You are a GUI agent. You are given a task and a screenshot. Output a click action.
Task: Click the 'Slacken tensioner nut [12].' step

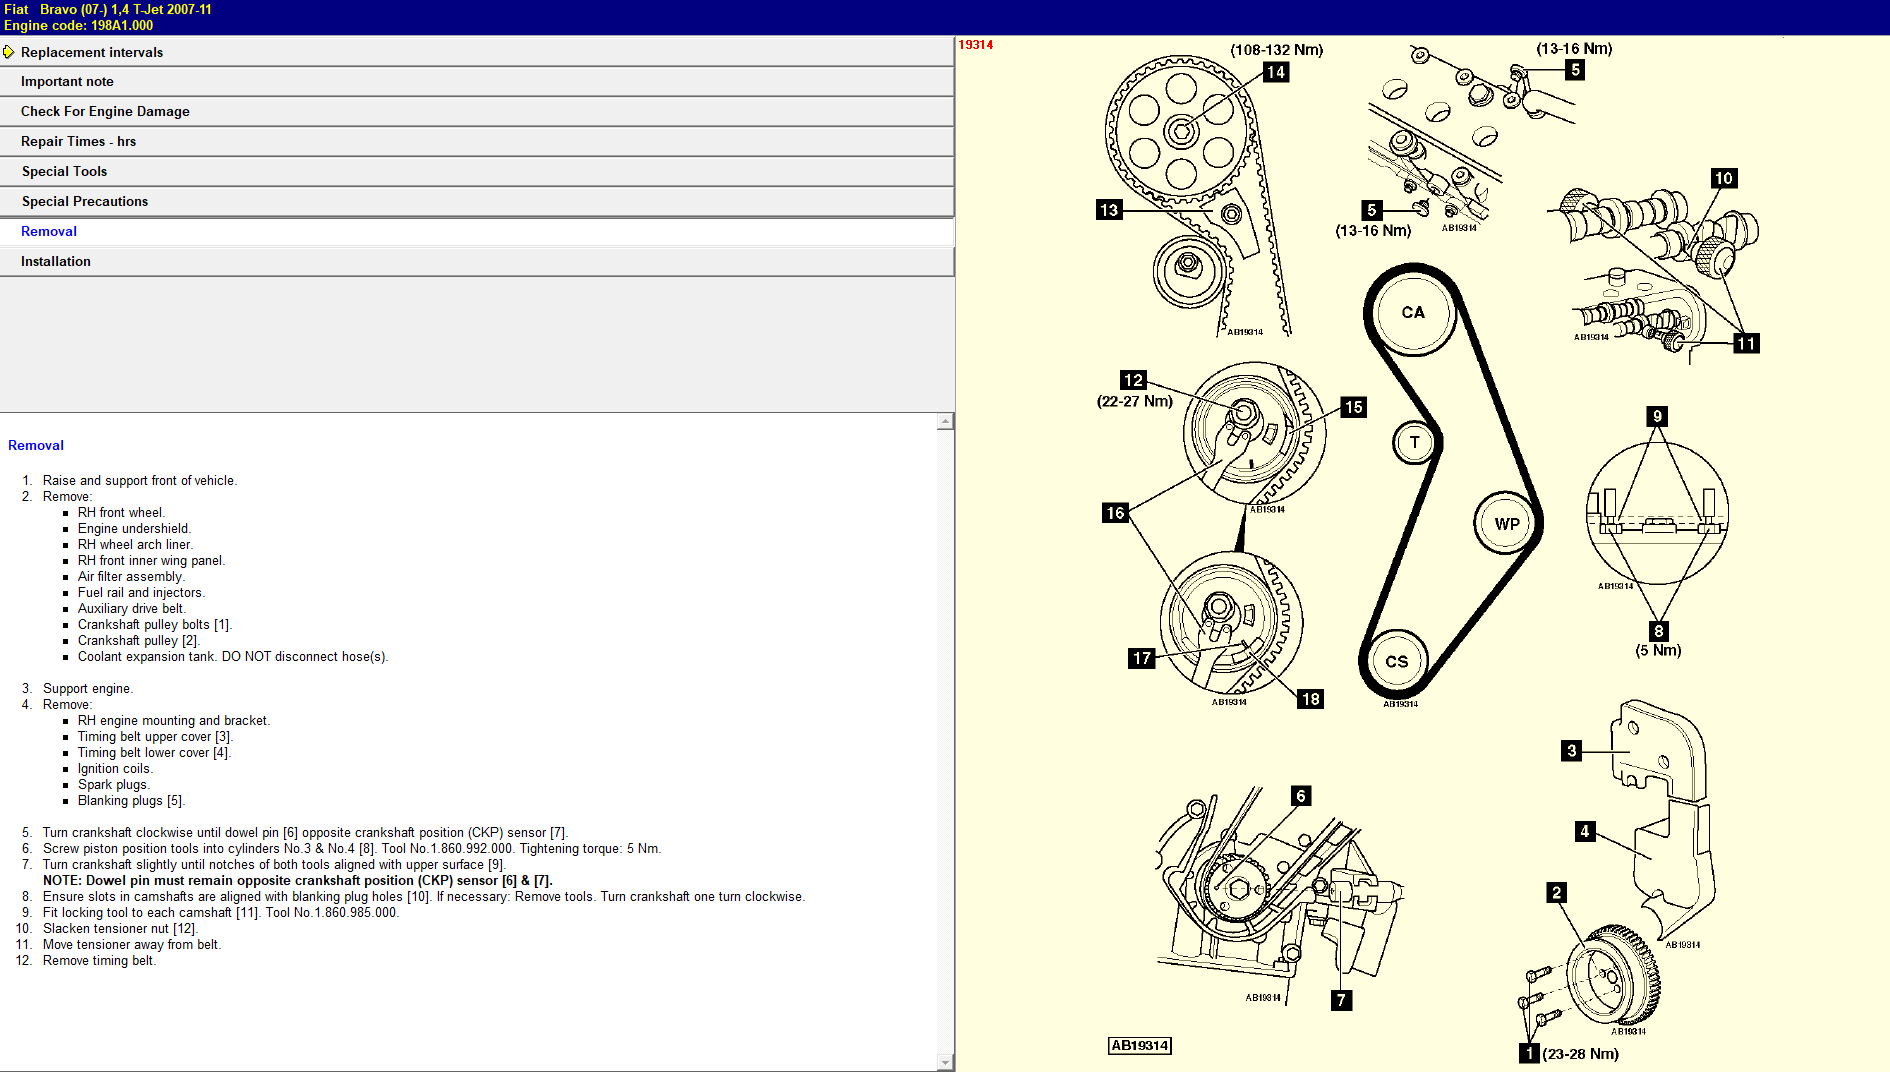point(120,929)
